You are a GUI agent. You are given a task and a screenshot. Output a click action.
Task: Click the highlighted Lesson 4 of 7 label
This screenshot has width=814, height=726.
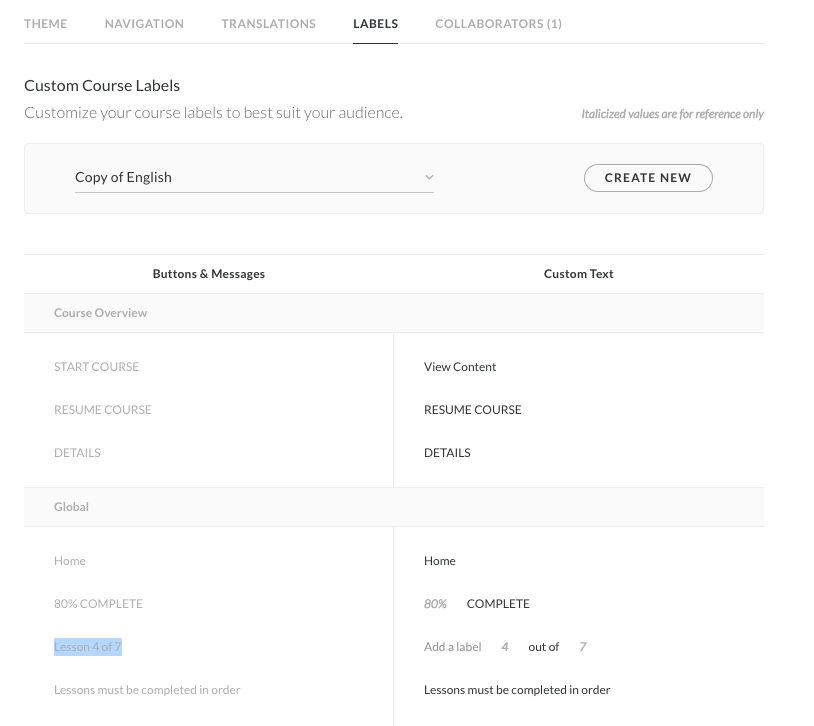click(x=88, y=647)
